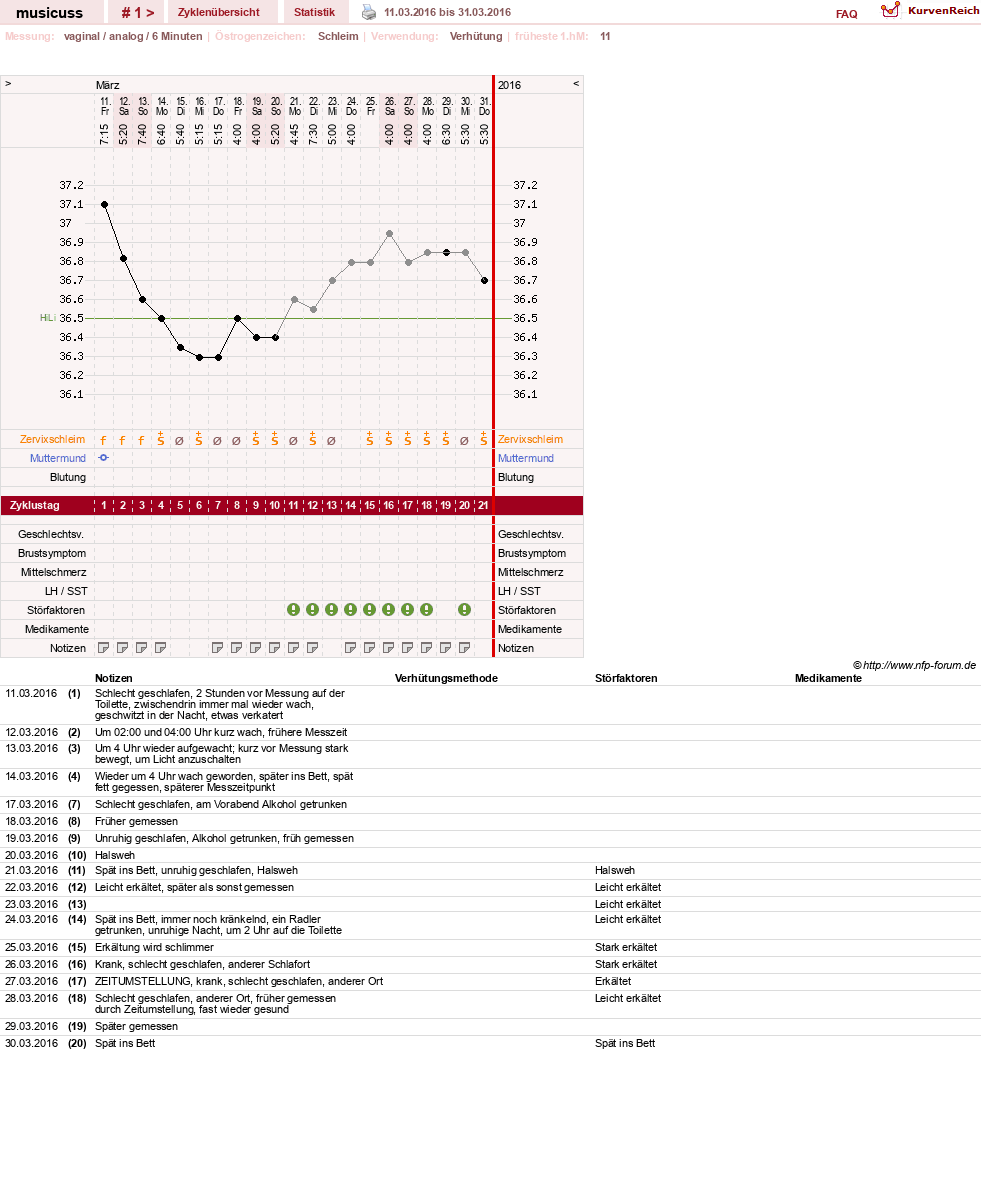Viewport: 981px width, 1202px height.
Task: Click the printer icon
Action: pyautogui.click(x=369, y=12)
